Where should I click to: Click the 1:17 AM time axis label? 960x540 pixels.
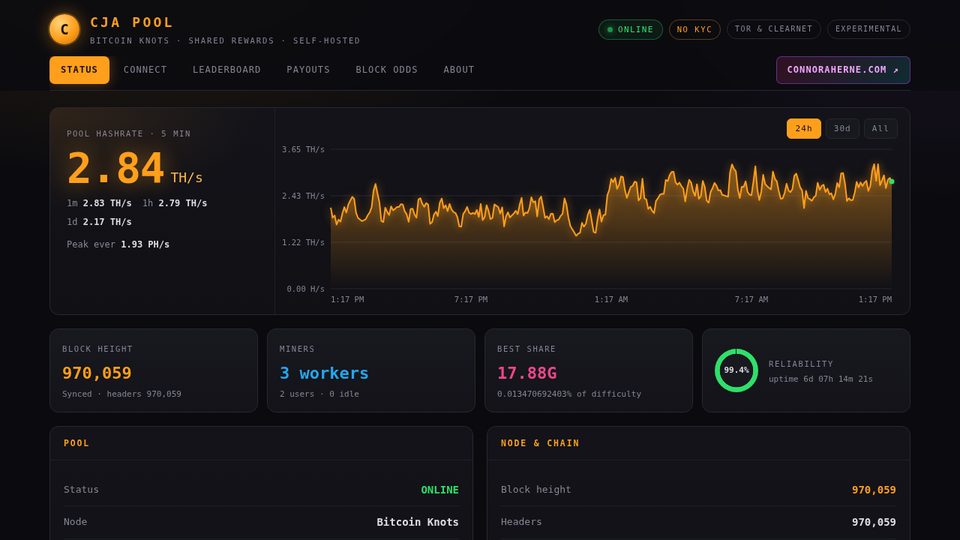click(x=611, y=299)
